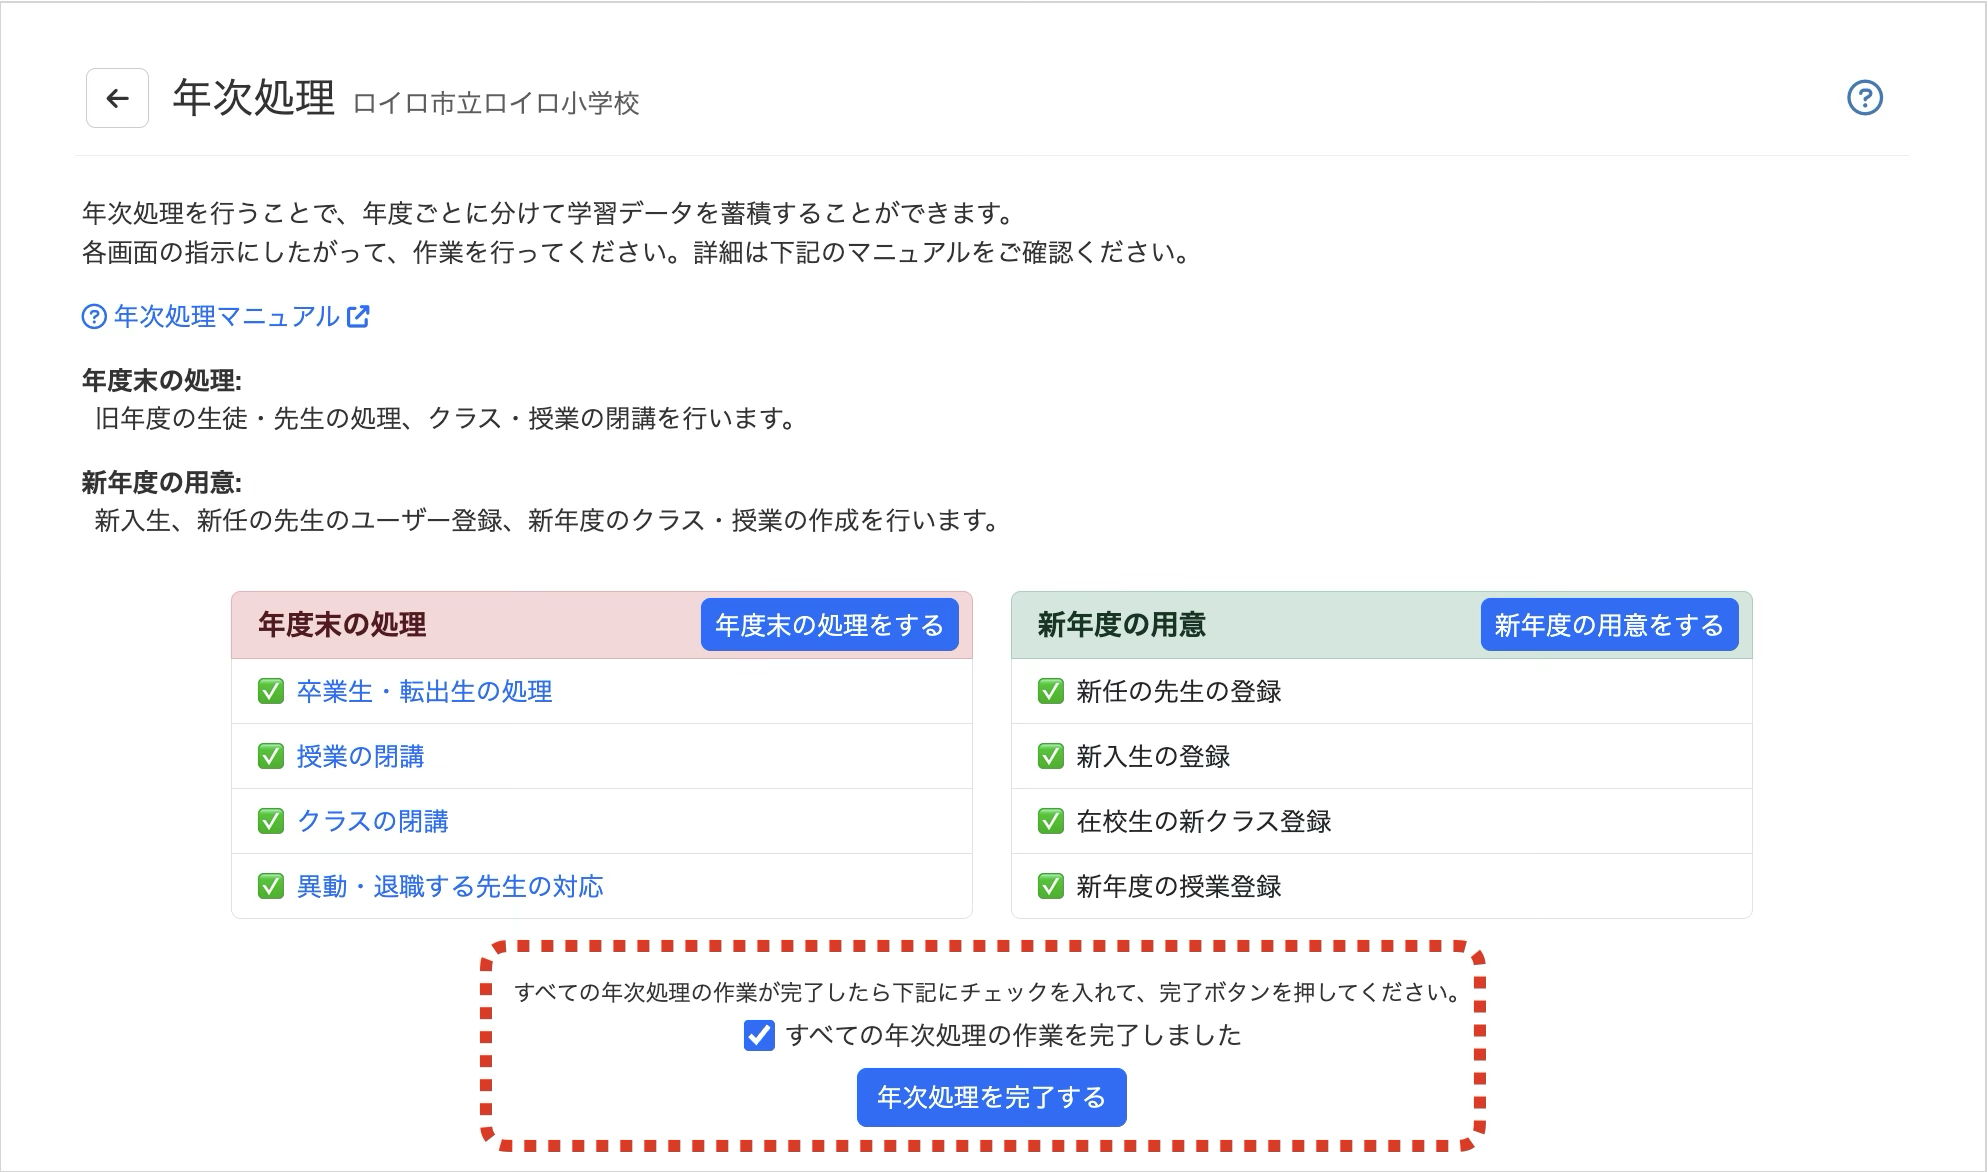Uncheck すべての年次処理の作業を完了しました checkbox
The width and height of the screenshot is (1988, 1172).
click(759, 1035)
